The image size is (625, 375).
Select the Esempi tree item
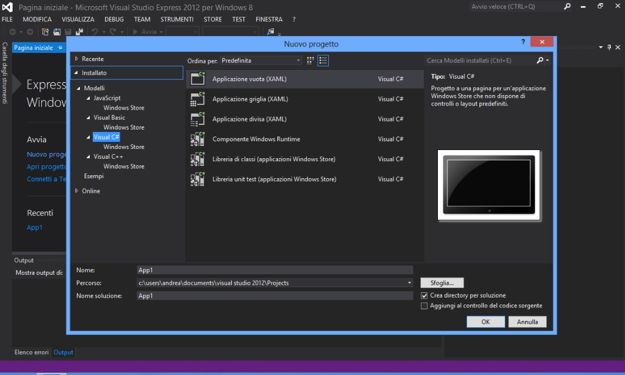pos(94,176)
